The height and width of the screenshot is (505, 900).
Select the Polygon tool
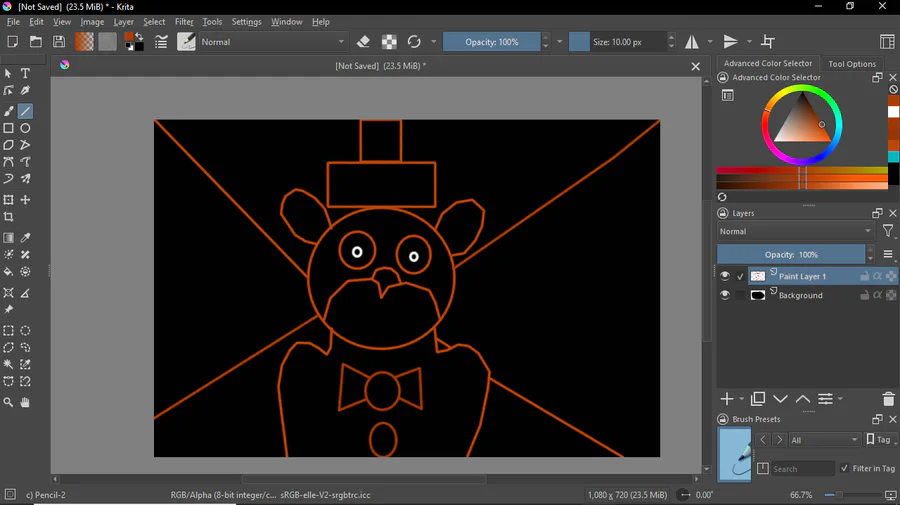pyautogui.click(x=9, y=145)
